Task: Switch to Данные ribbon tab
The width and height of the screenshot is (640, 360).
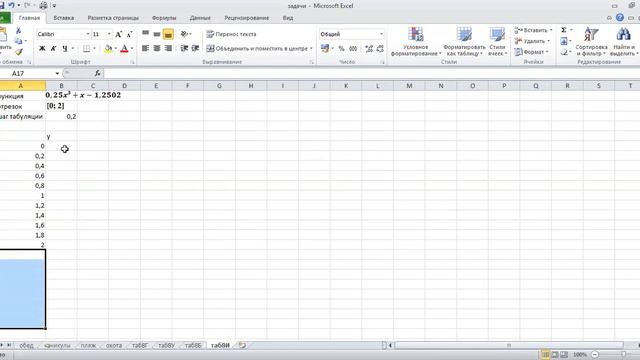Action: tap(200, 18)
